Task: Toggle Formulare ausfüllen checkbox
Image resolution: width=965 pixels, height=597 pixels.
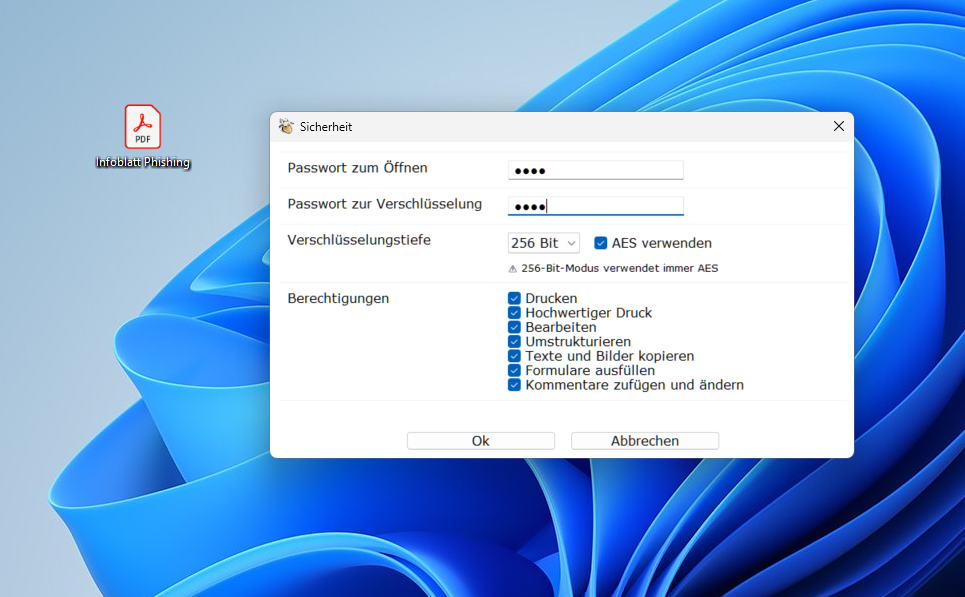Action: (515, 371)
